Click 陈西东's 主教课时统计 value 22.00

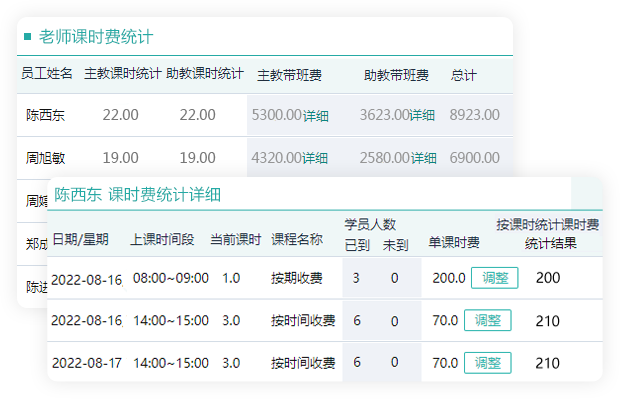(121, 115)
